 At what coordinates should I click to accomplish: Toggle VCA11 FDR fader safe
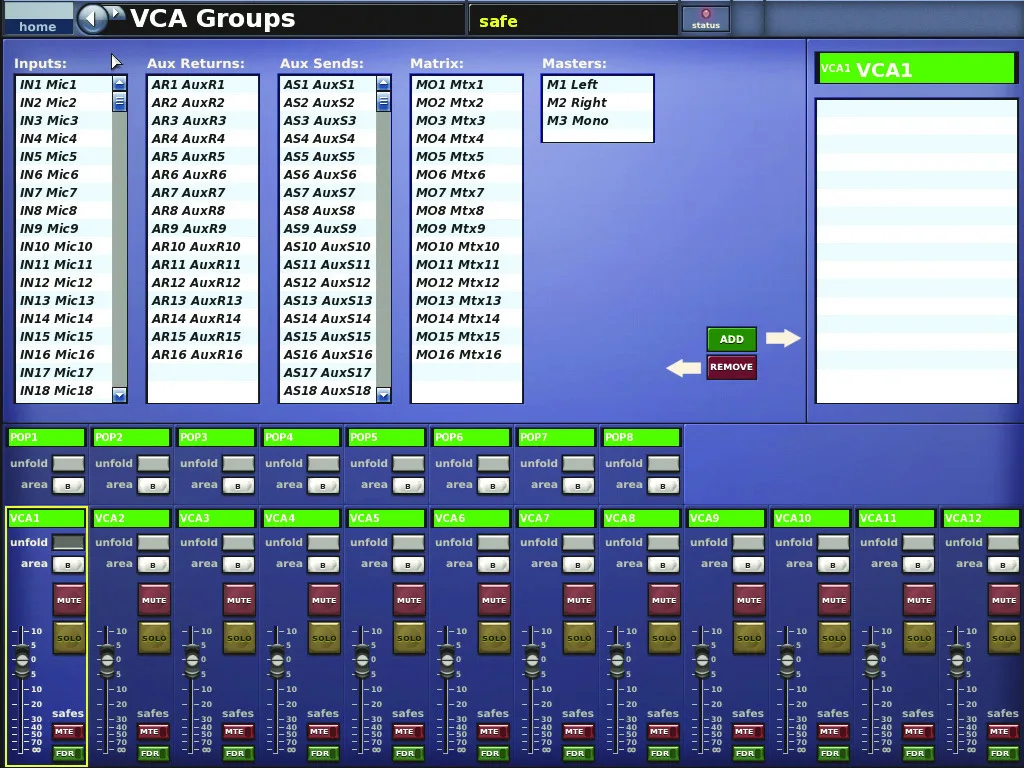[x=918, y=754]
